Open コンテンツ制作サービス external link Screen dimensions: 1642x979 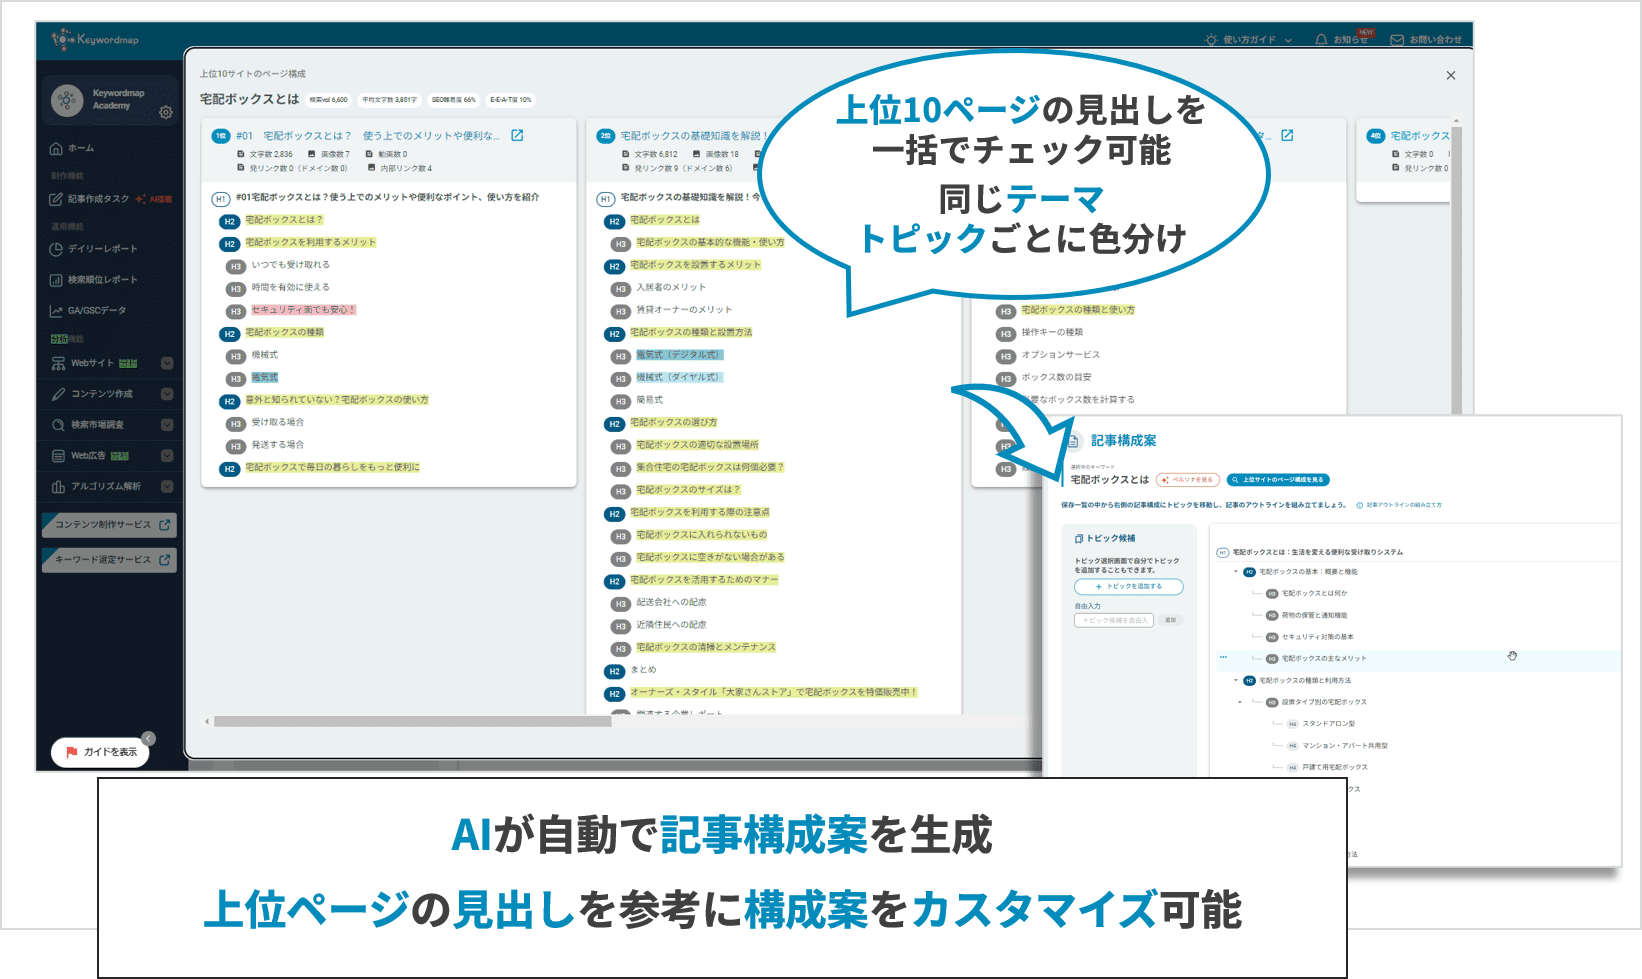(x=110, y=525)
